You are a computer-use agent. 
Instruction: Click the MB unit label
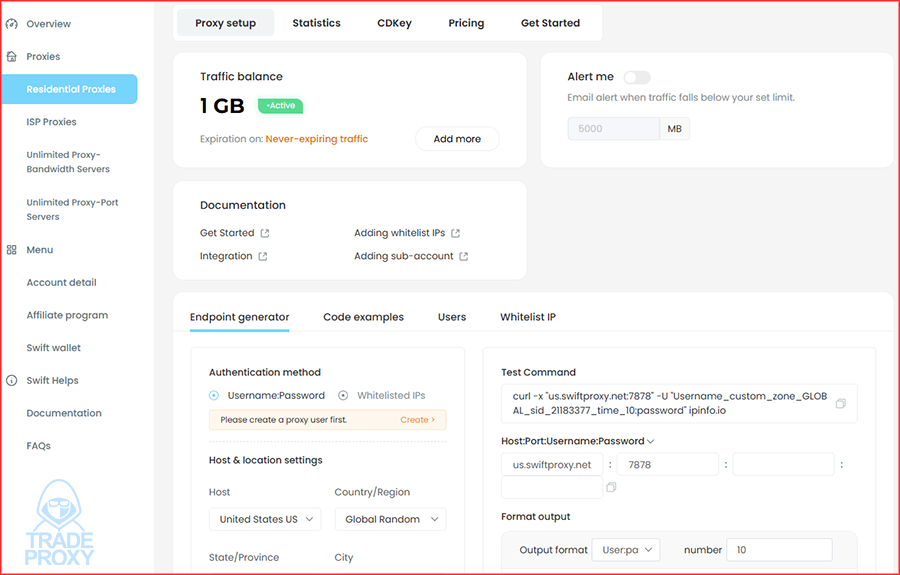[674, 129]
